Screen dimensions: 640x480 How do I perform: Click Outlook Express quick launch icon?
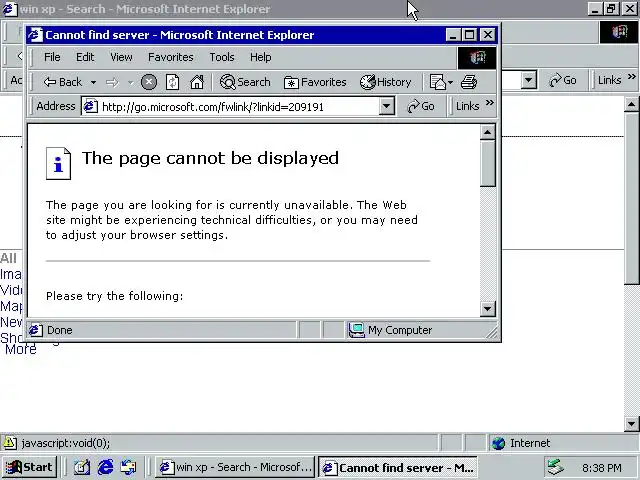[128, 467]
